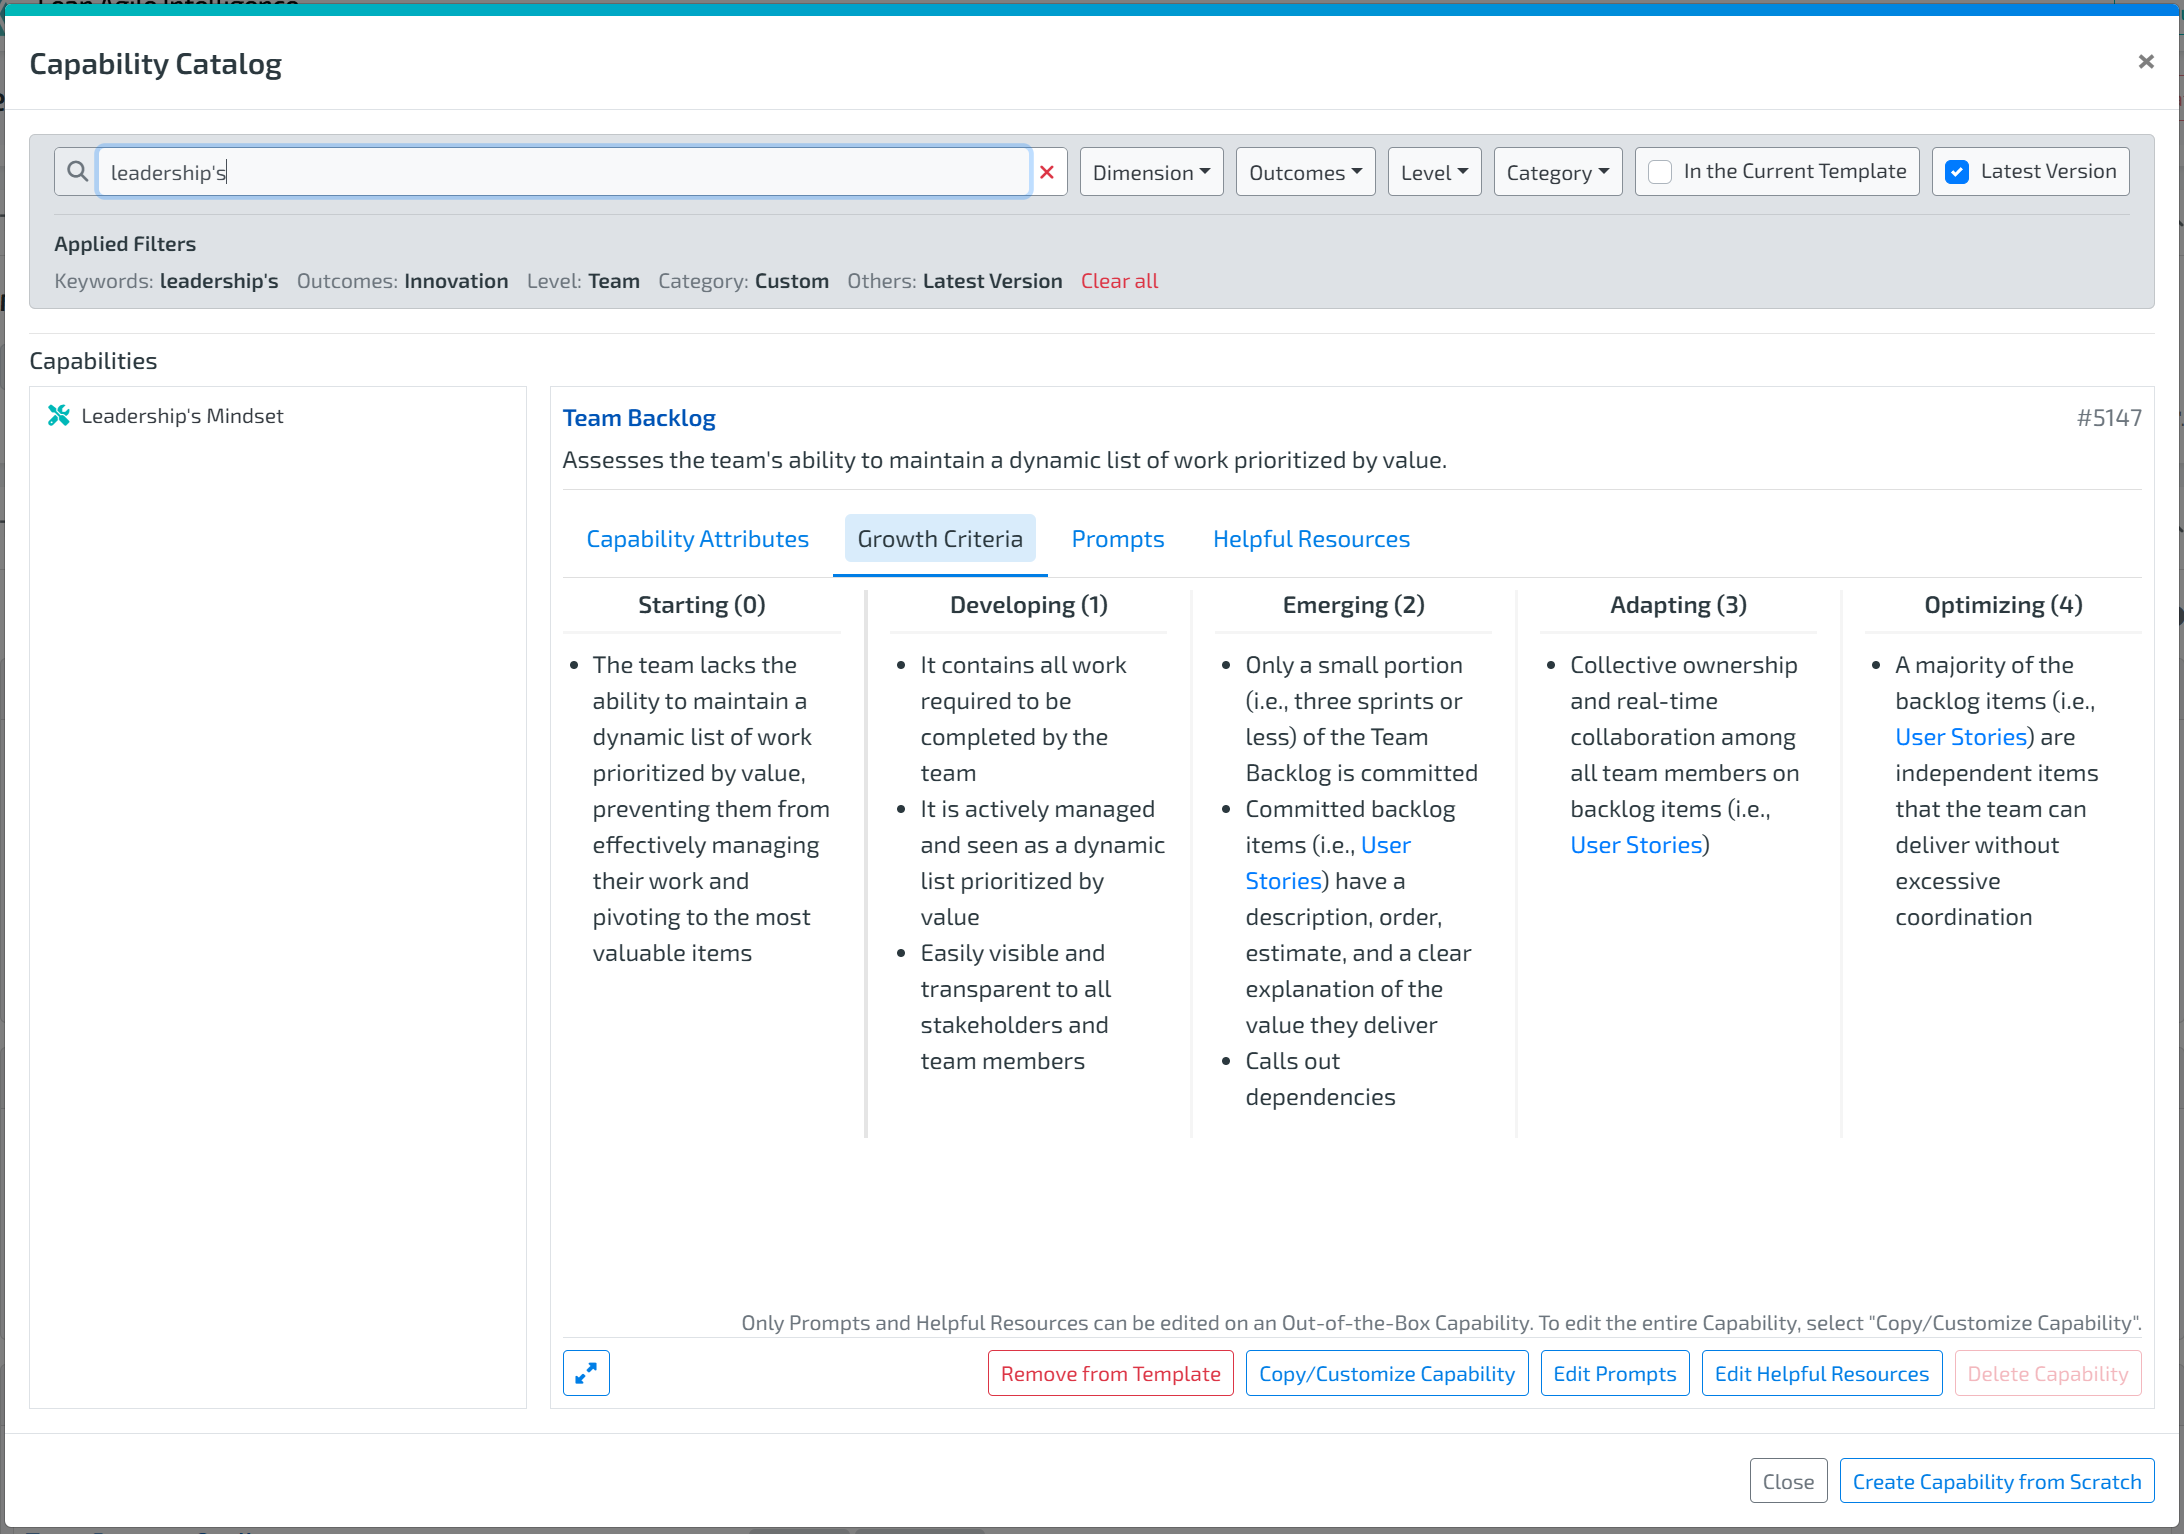This screenshot has width=2184, height=1534.
Task: Expand the Level dropdown
Action: click(x=1434, y=172)
